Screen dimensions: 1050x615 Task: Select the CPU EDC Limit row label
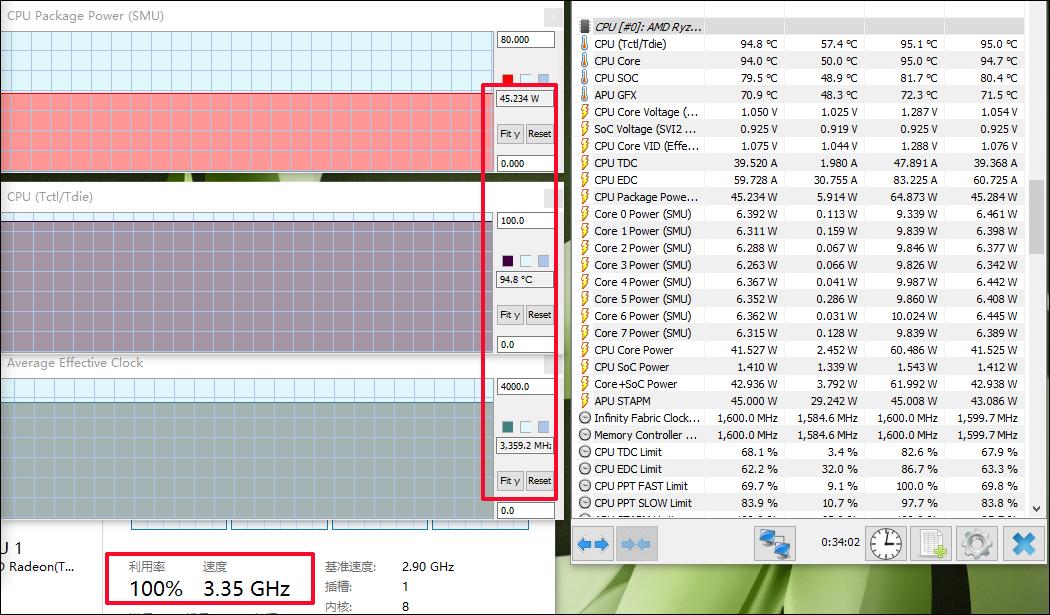[627, 469]
